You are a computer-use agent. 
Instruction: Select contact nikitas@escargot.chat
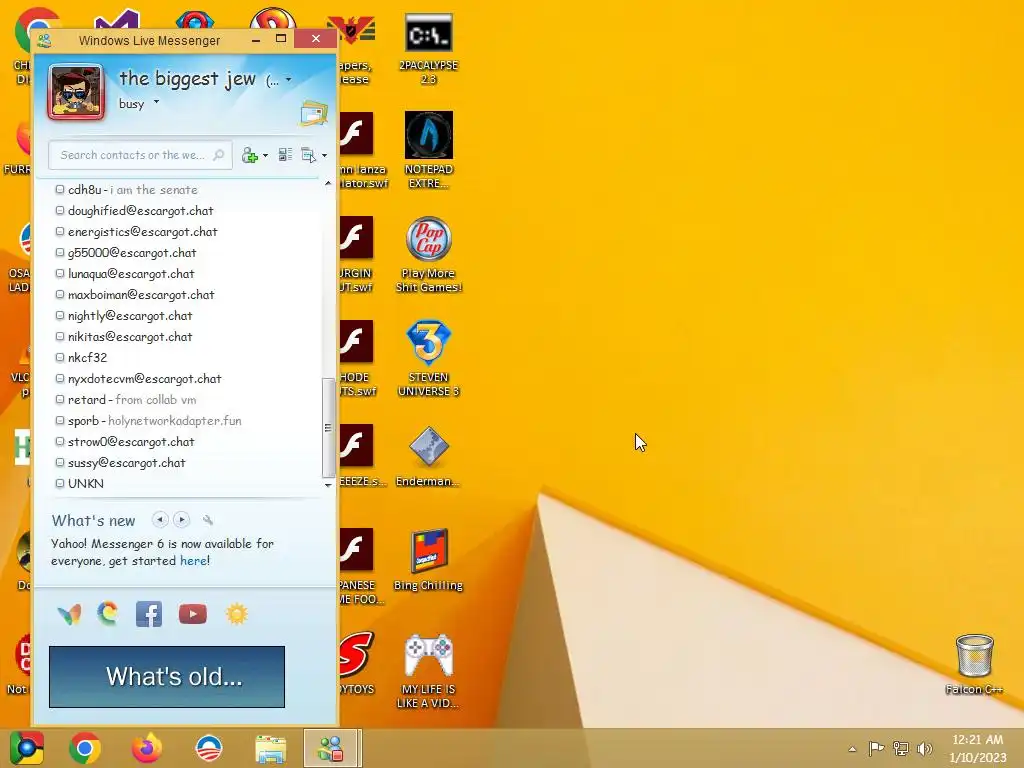tap(123, 336)
